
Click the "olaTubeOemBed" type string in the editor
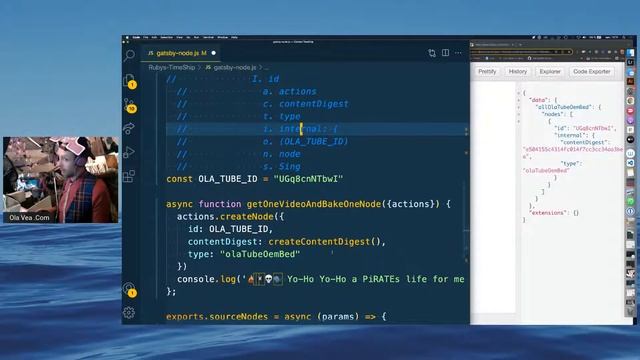(x=260, y=254)
